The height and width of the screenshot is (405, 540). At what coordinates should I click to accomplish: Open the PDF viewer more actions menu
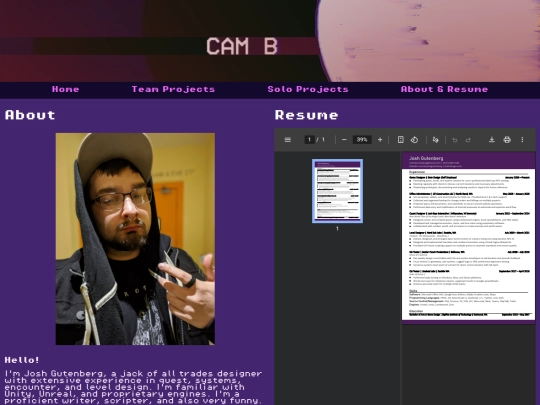pos(522,139)
